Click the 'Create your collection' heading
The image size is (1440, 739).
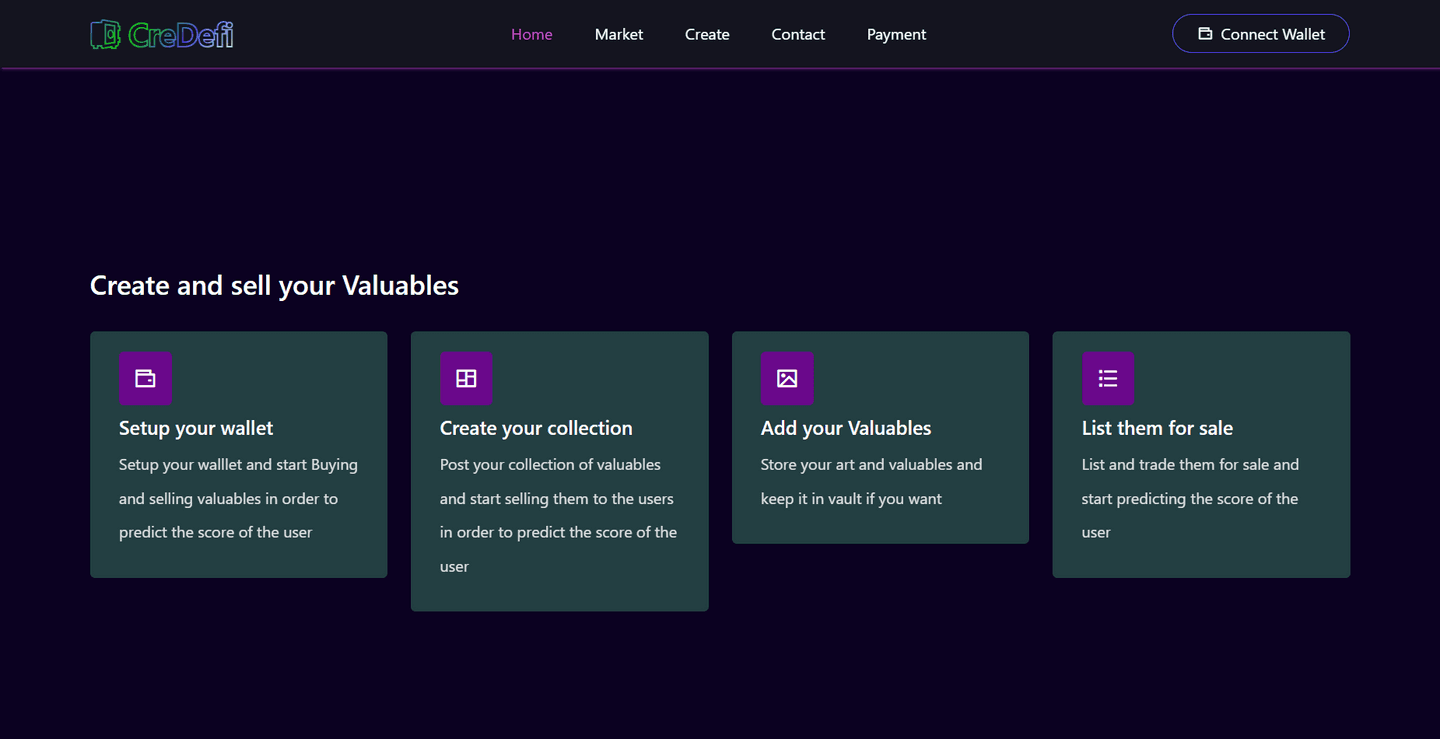tap(536, 428)
